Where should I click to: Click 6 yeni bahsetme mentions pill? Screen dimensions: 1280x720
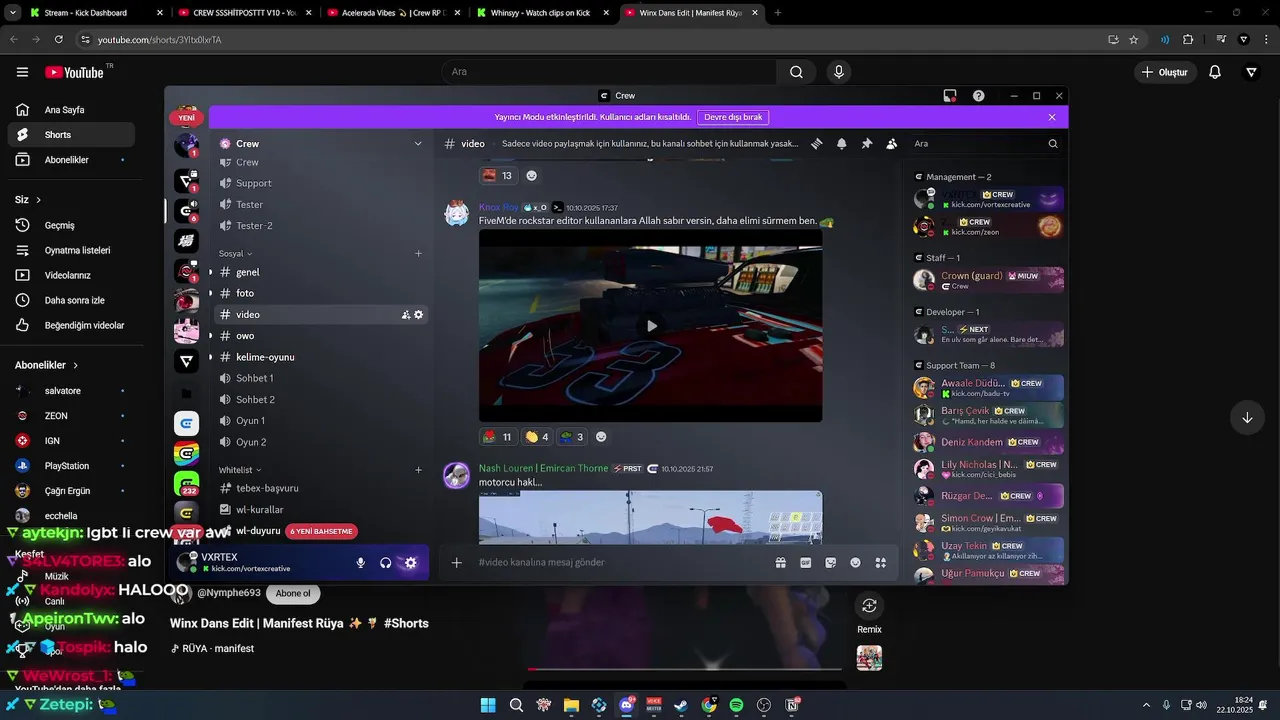[321, 531]
